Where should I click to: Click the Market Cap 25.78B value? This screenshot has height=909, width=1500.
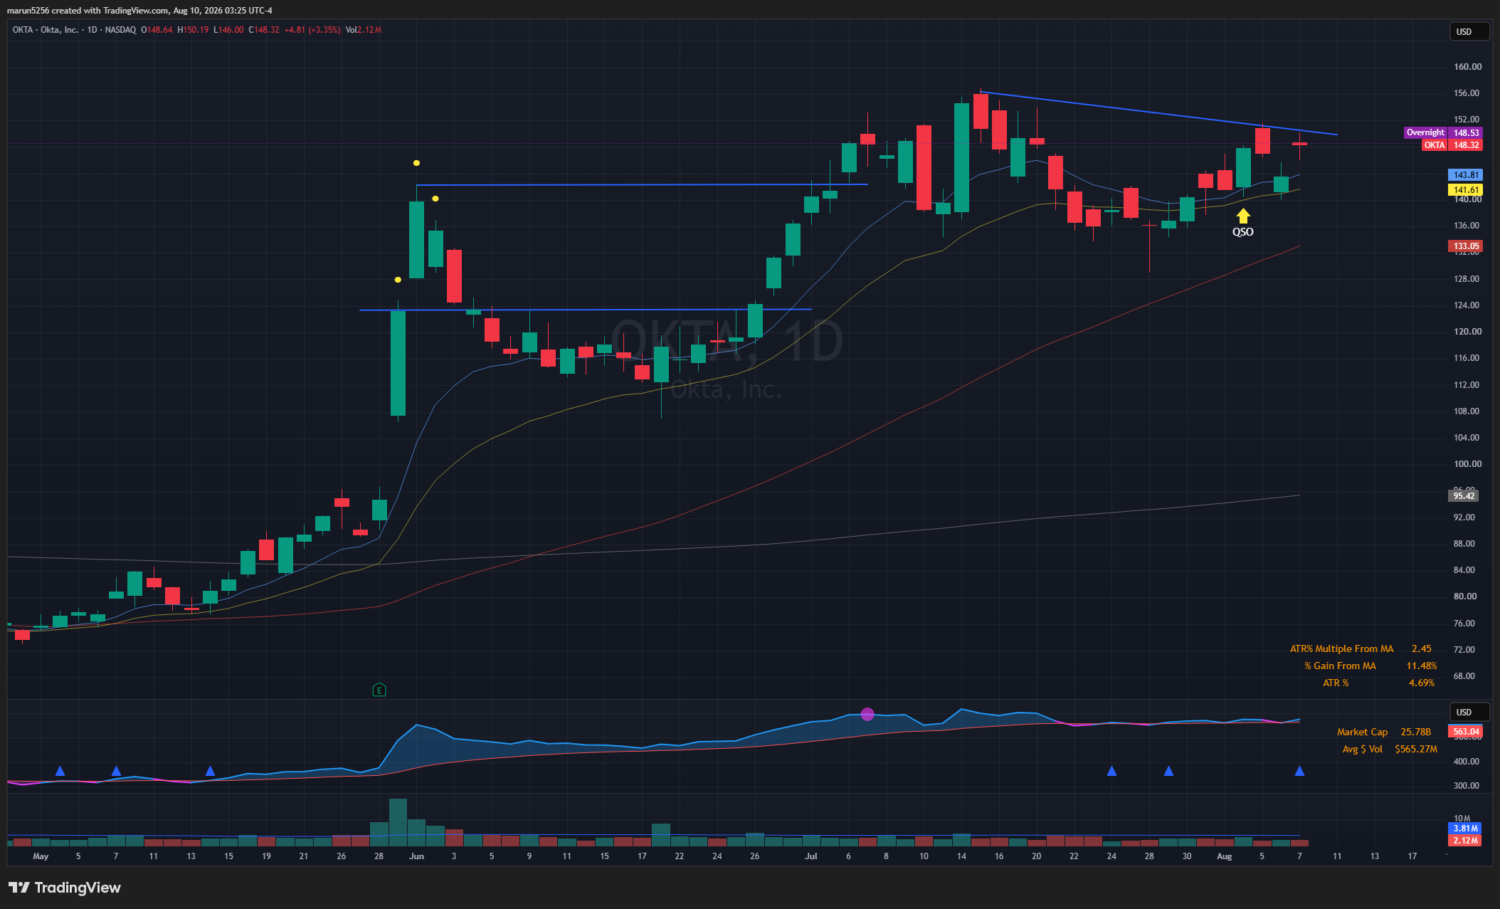point(1416,732)
